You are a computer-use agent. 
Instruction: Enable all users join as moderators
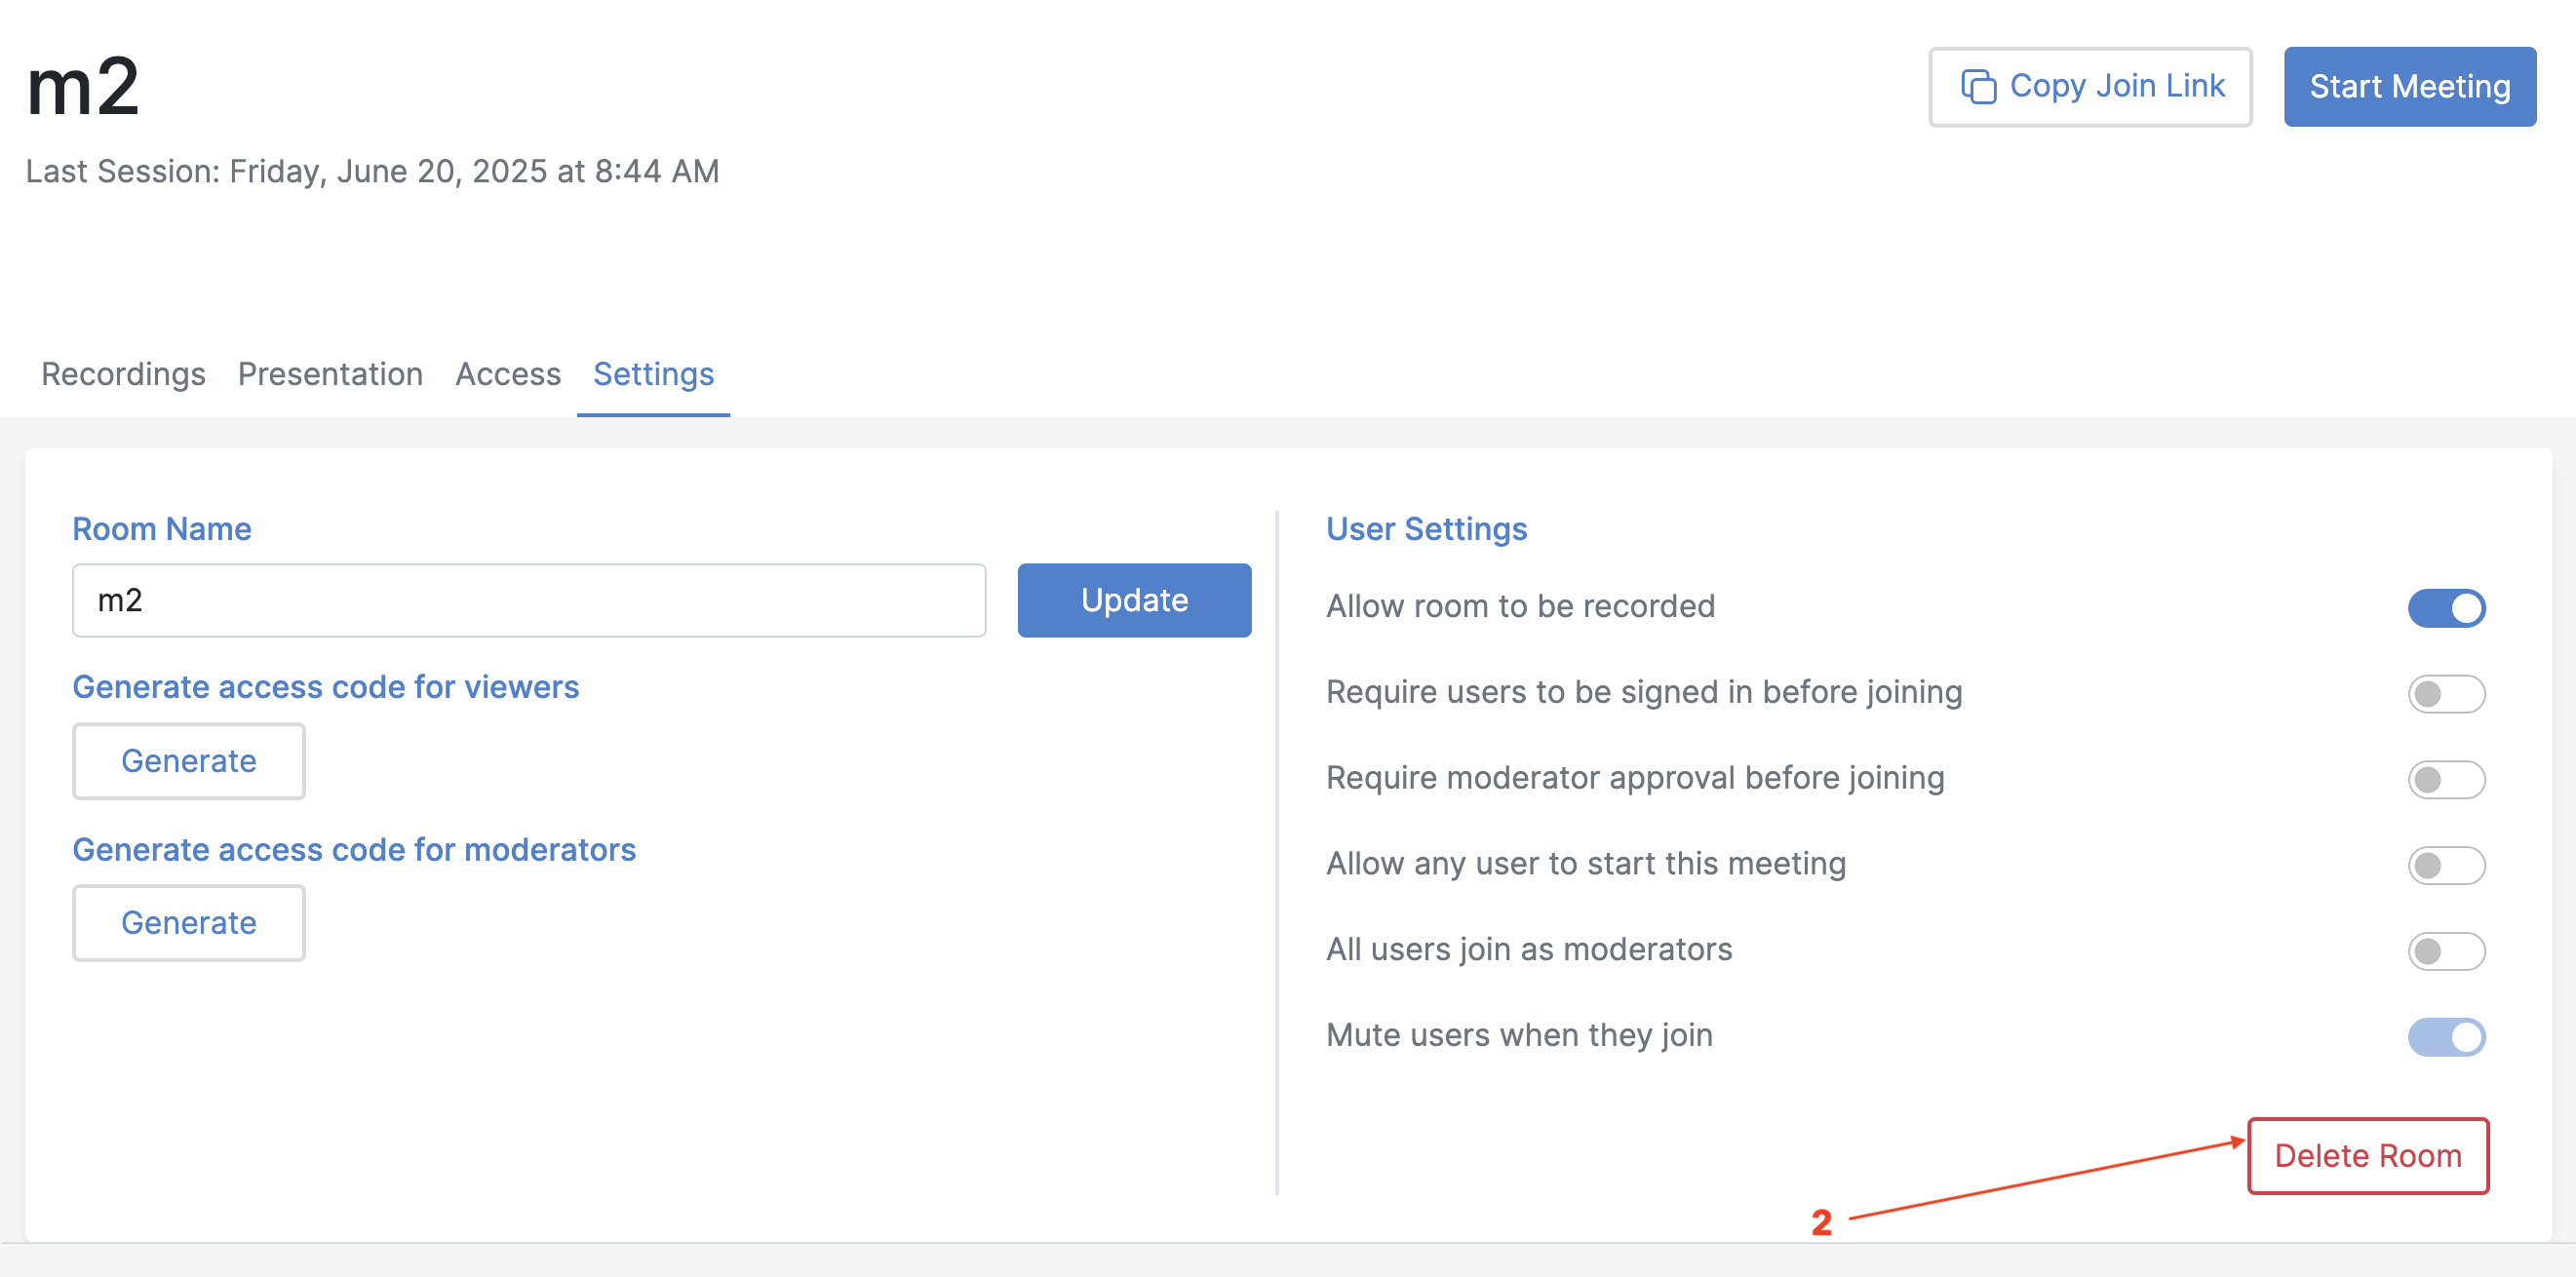[2445, 951]
